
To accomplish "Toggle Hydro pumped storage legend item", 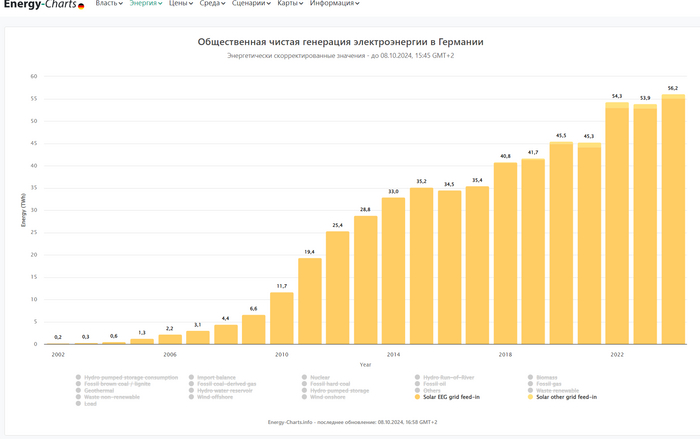I will point(335,390).
